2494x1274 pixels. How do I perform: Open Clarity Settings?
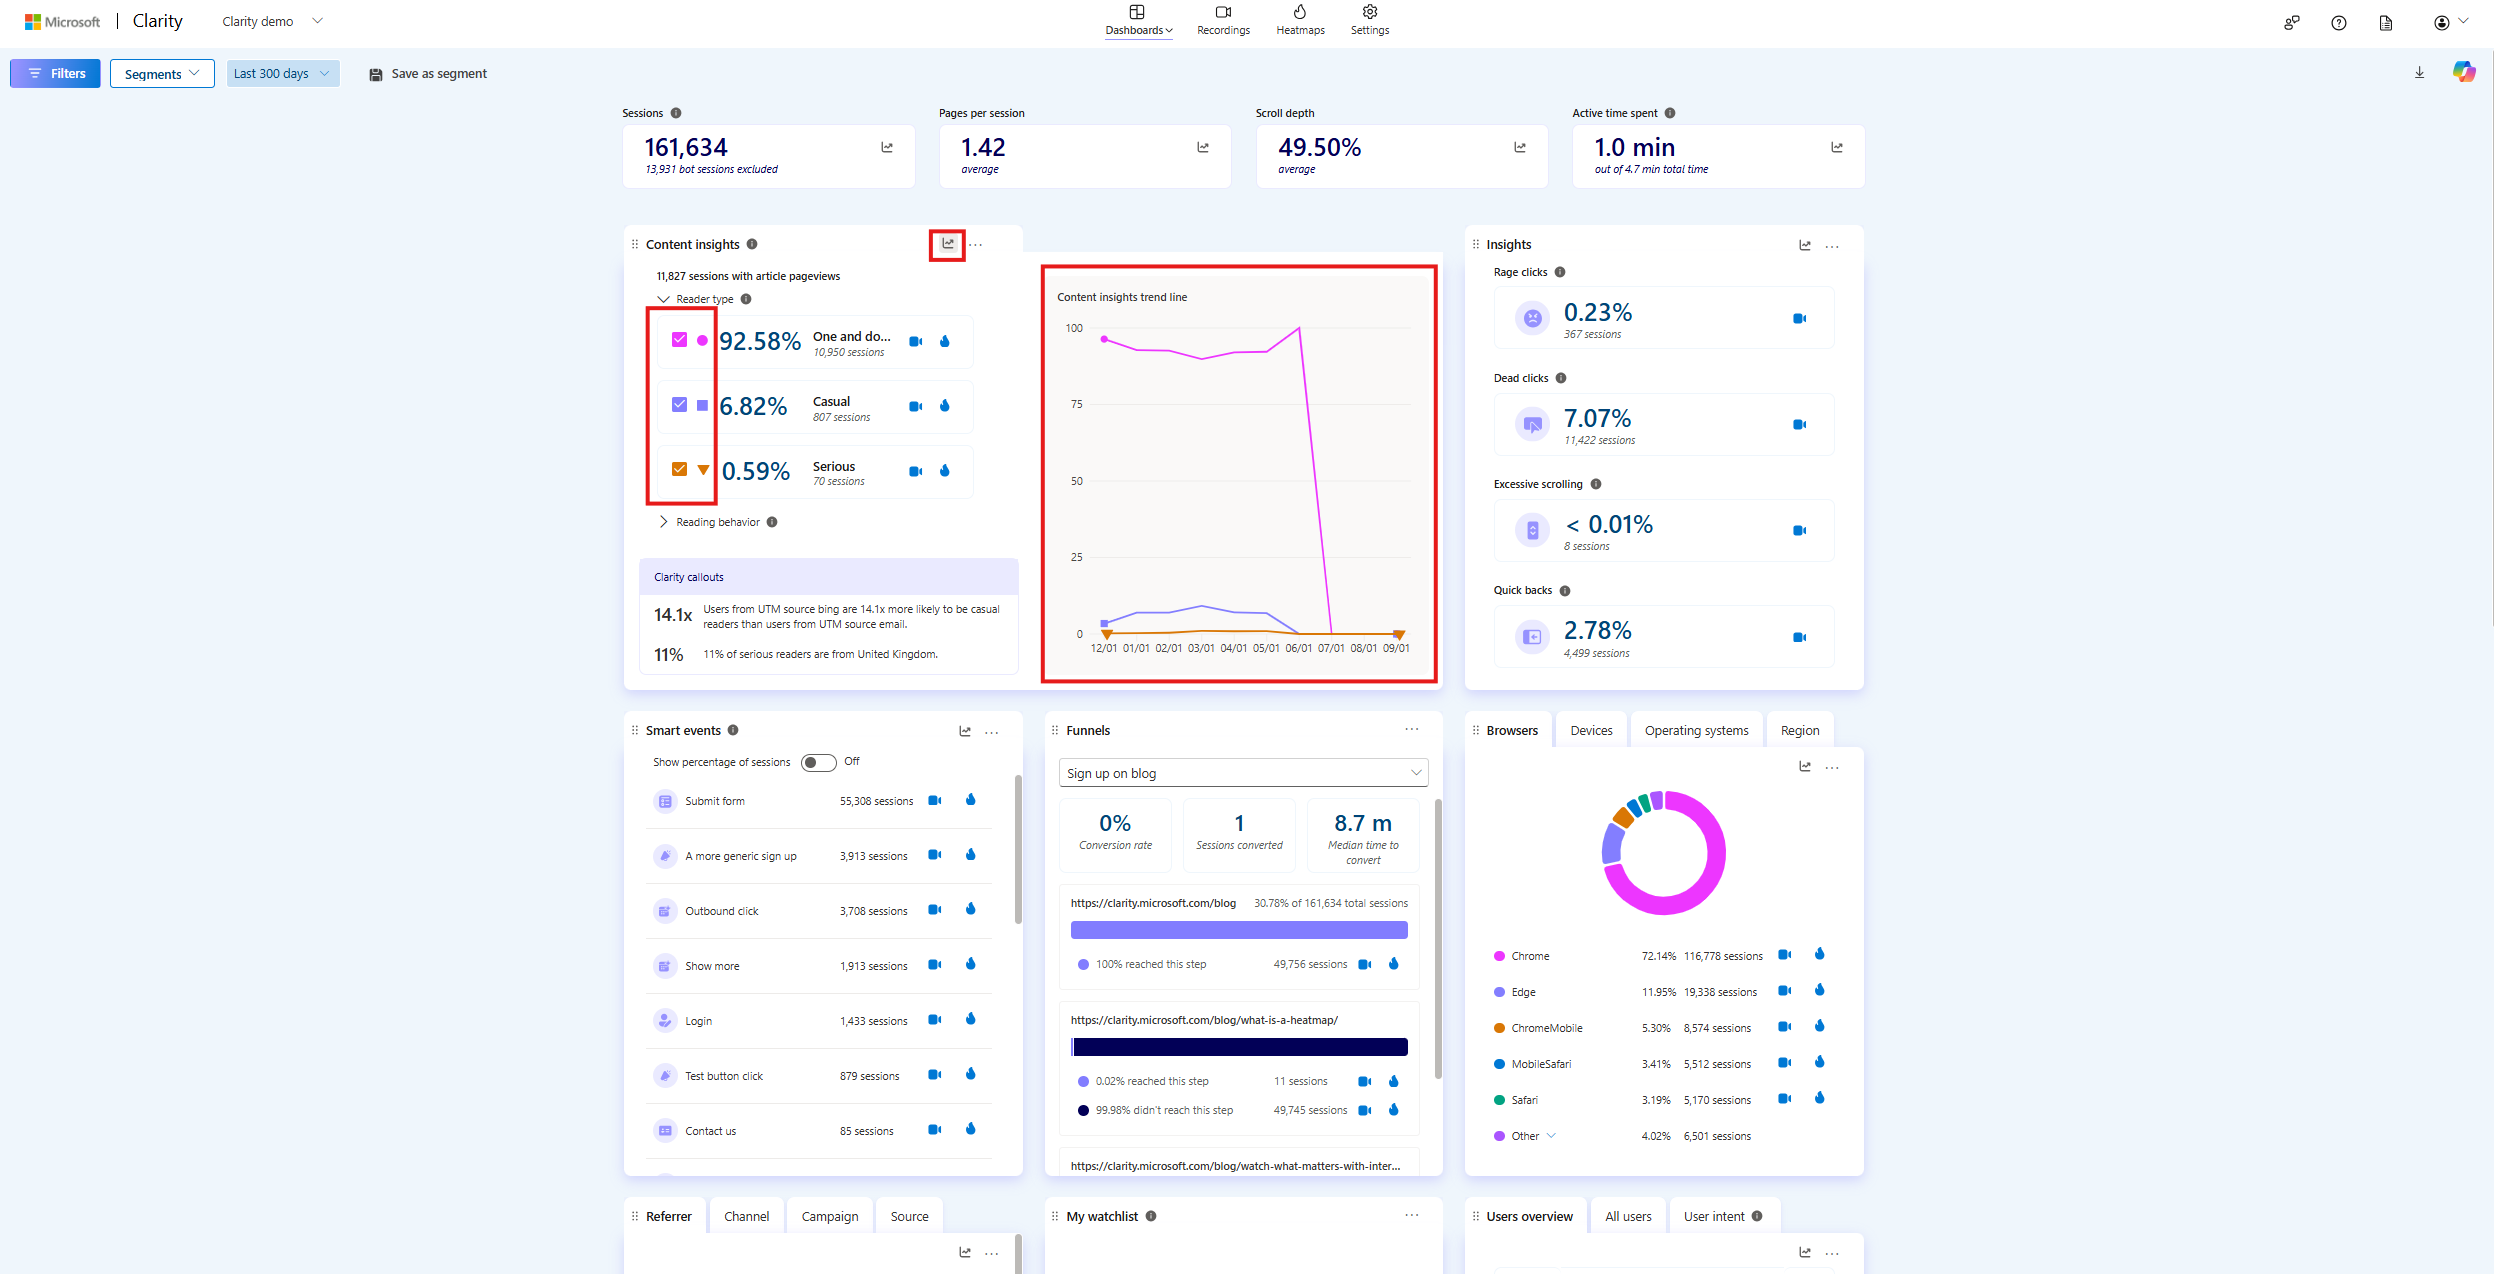click(x=1369, y=20)
